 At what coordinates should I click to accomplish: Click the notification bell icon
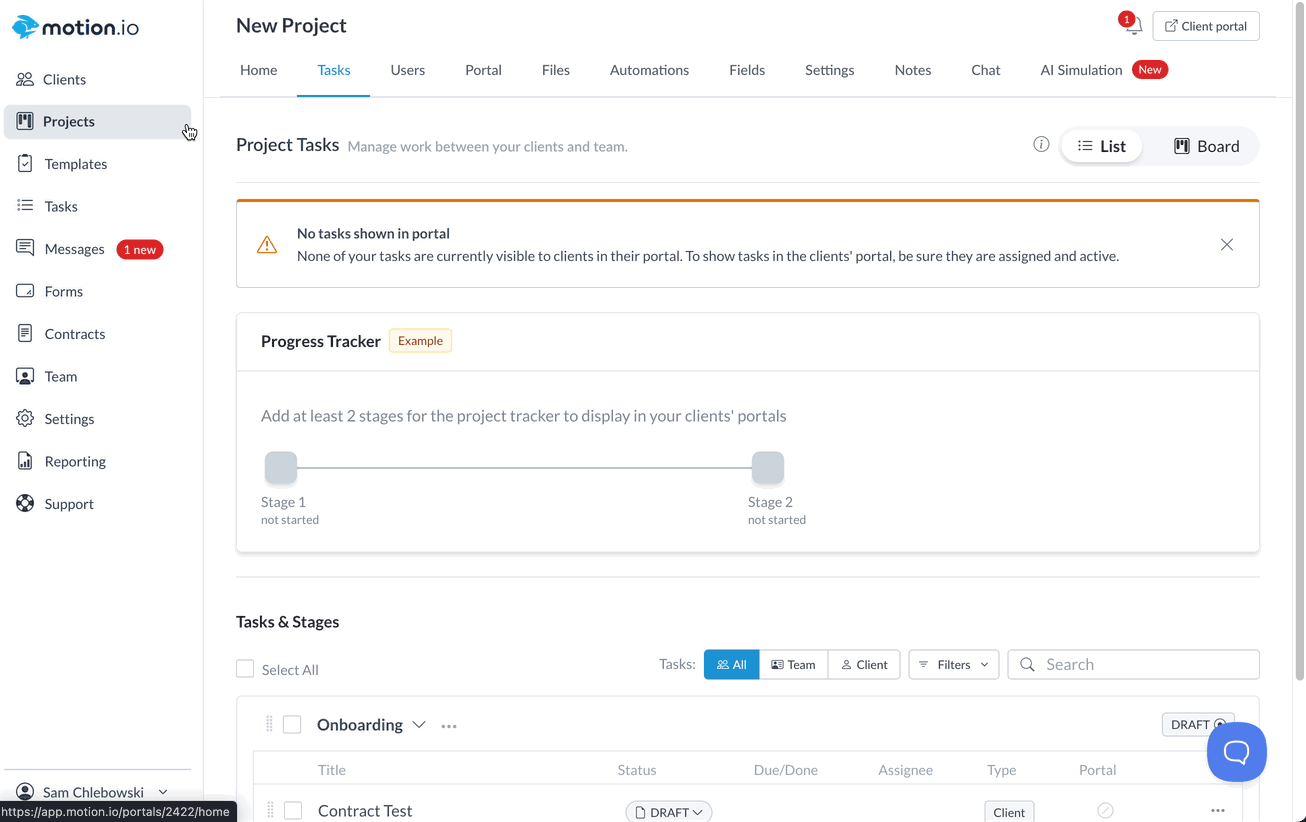(x=1132, y=27)
